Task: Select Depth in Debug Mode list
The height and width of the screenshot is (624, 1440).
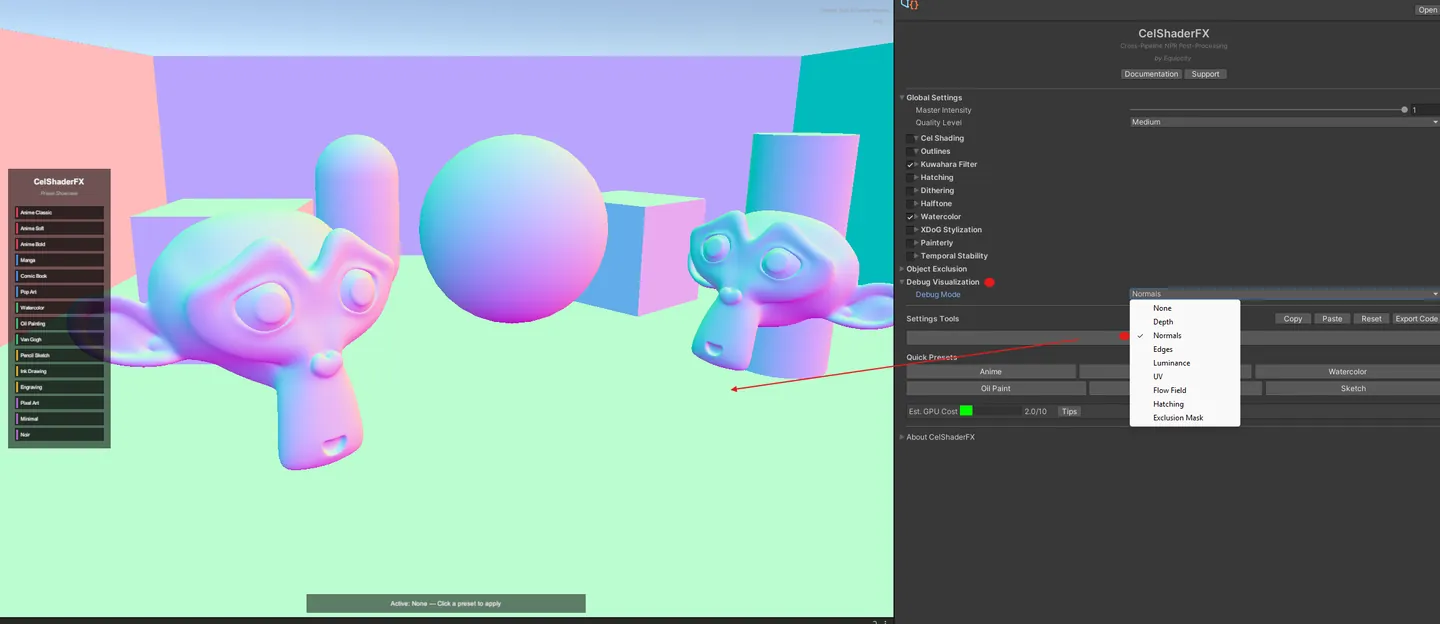Action: (x=1184, y=322)
